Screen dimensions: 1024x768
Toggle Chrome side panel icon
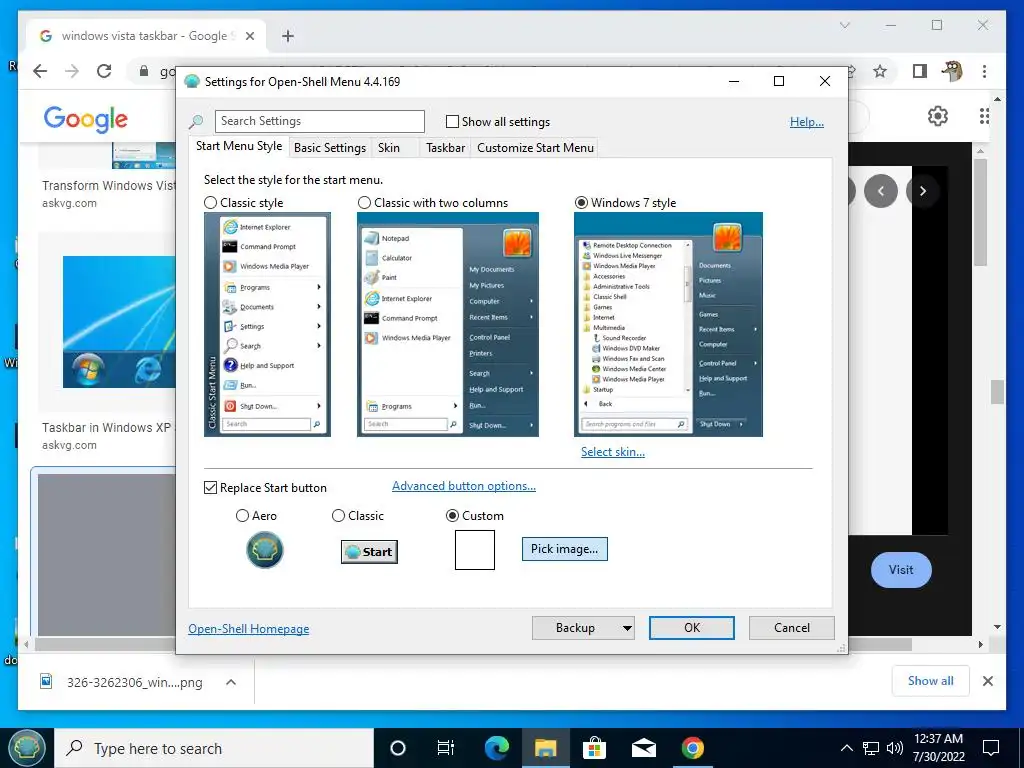(x=920, y=71)
